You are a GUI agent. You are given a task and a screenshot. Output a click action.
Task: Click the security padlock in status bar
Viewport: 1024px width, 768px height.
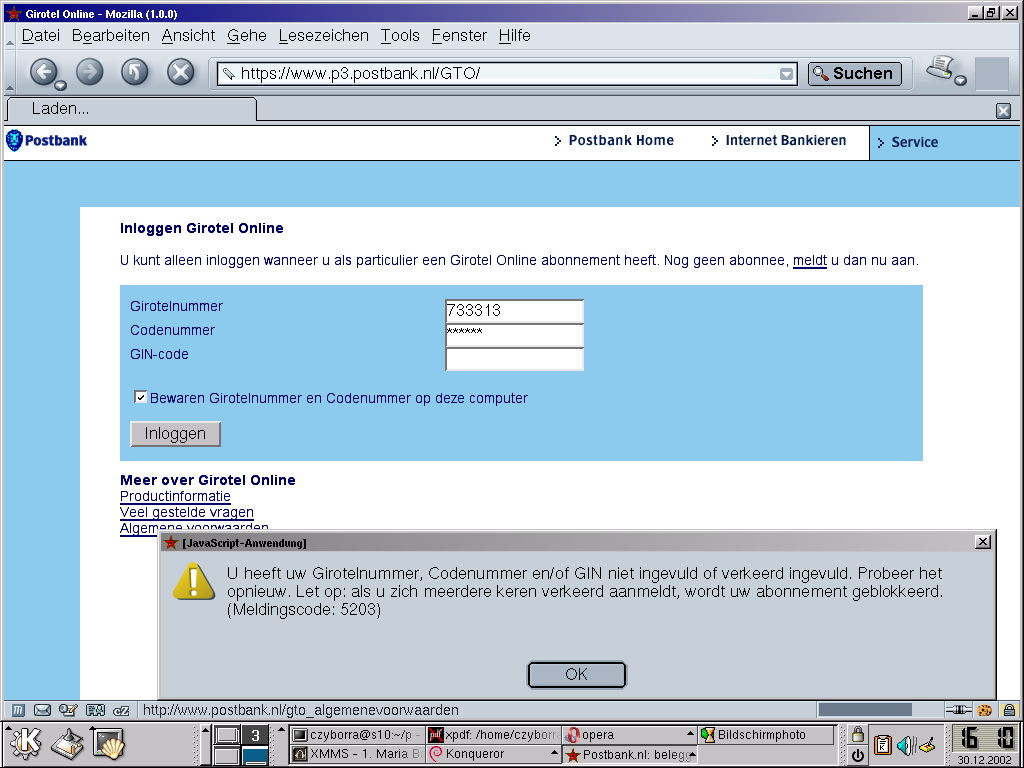[1009, 710]
